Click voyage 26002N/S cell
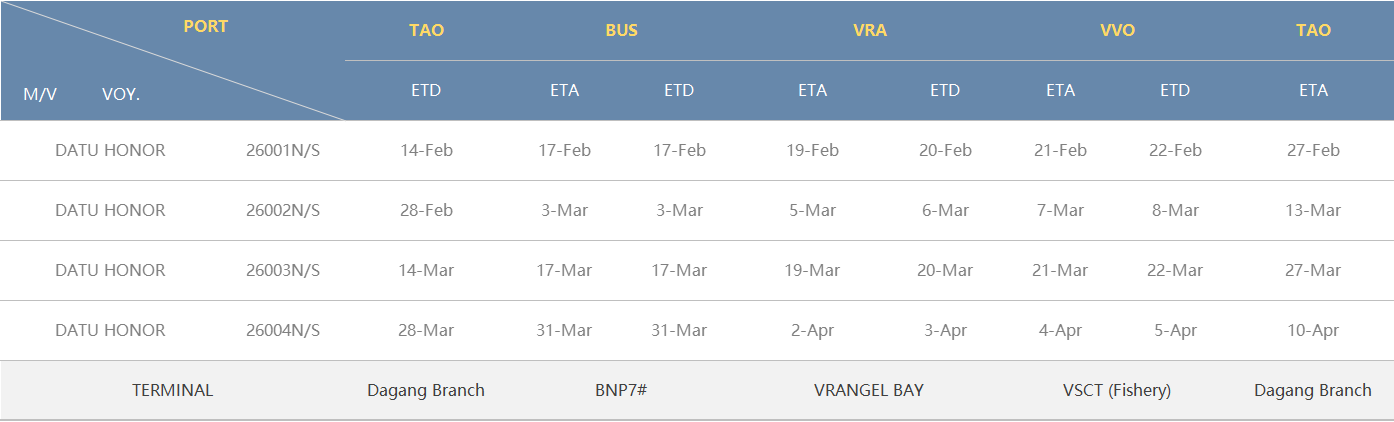 point(283,210)
